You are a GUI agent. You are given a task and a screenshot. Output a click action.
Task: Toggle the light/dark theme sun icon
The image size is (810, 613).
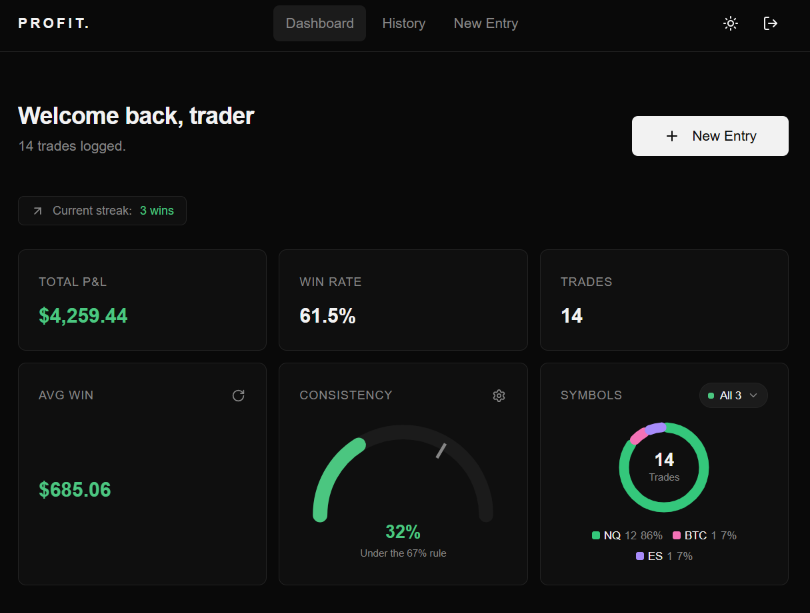click(x=730, y=23)
